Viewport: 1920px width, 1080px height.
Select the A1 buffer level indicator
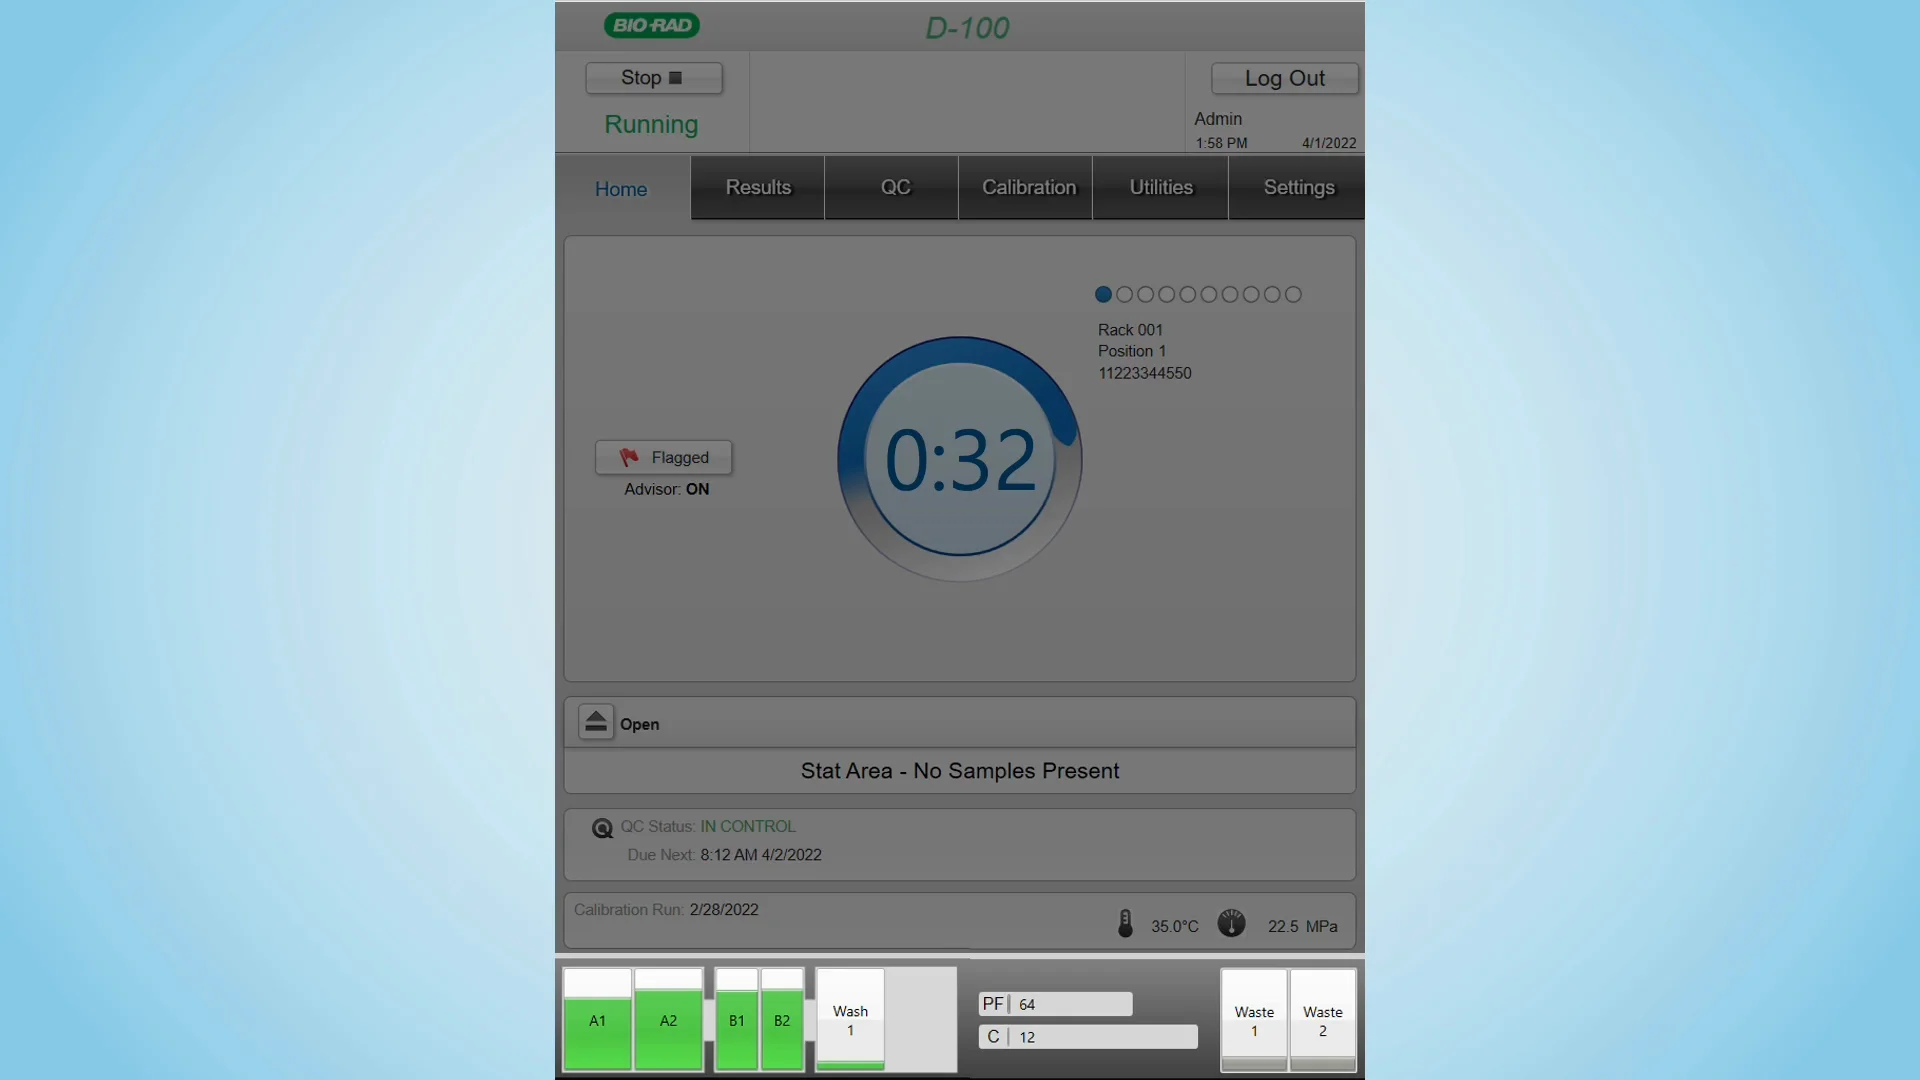click(597, 1020)
